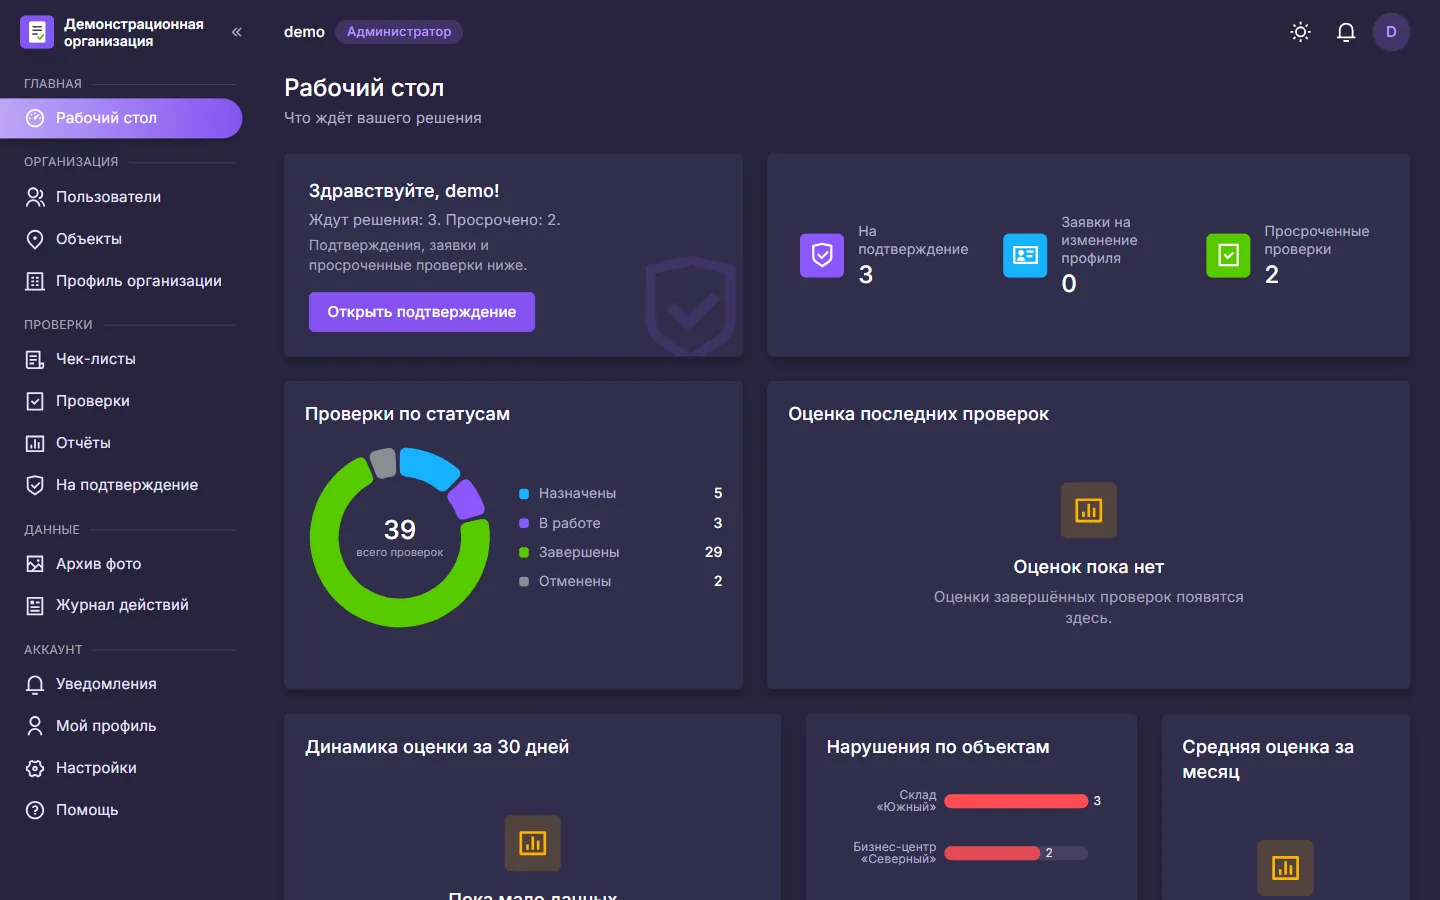Click the Заявки на изменение профиля count 0

click(x=1069, y=284)
